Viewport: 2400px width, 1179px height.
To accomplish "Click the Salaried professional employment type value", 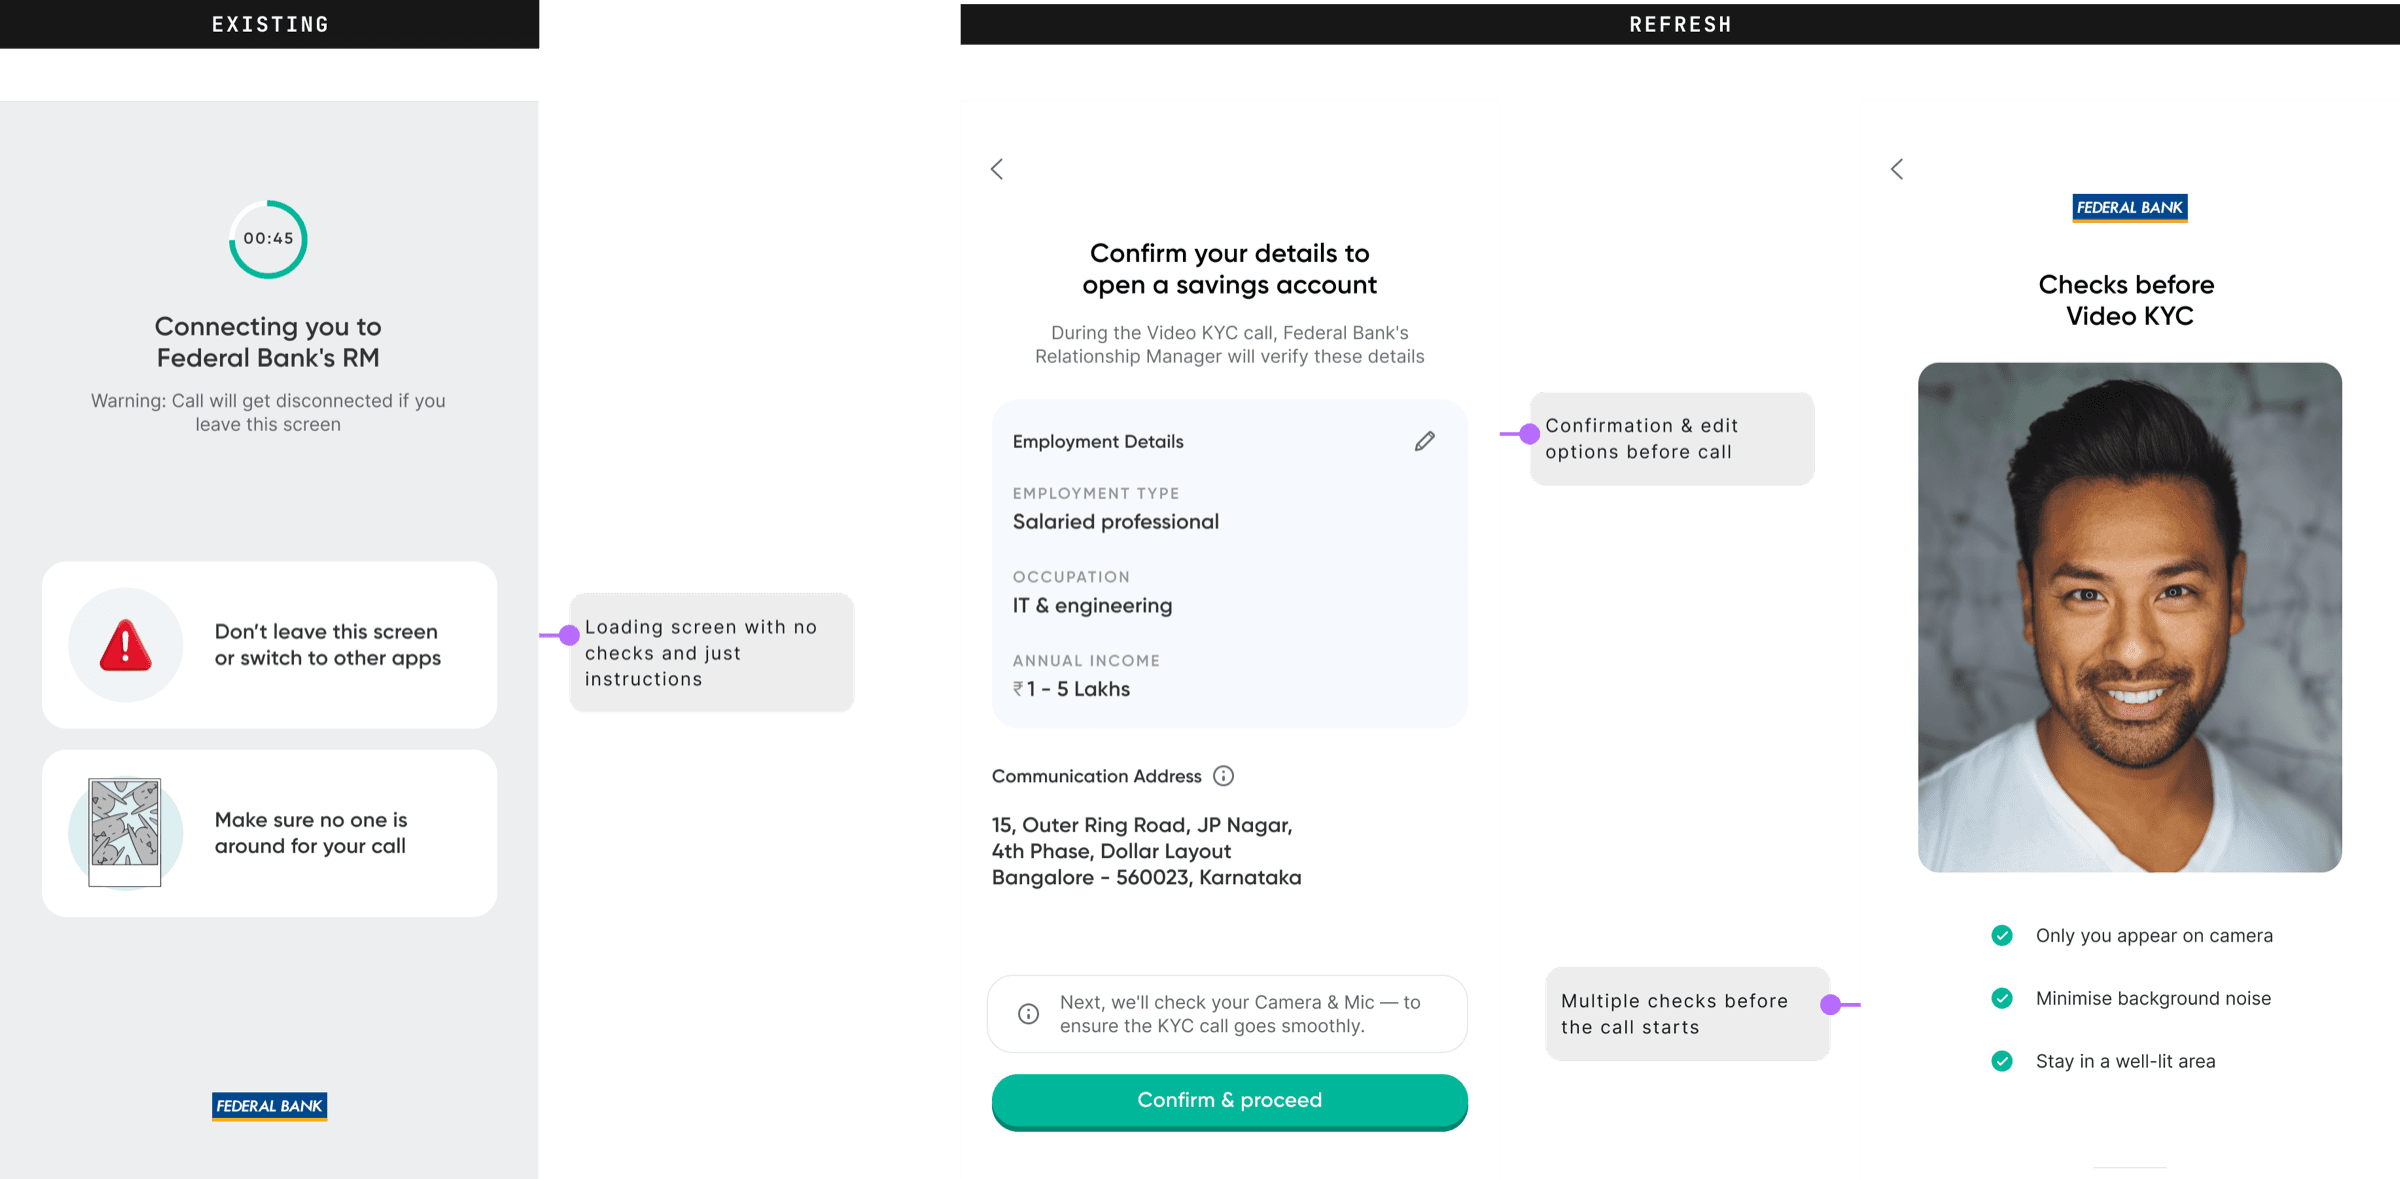I will 1115,522.
